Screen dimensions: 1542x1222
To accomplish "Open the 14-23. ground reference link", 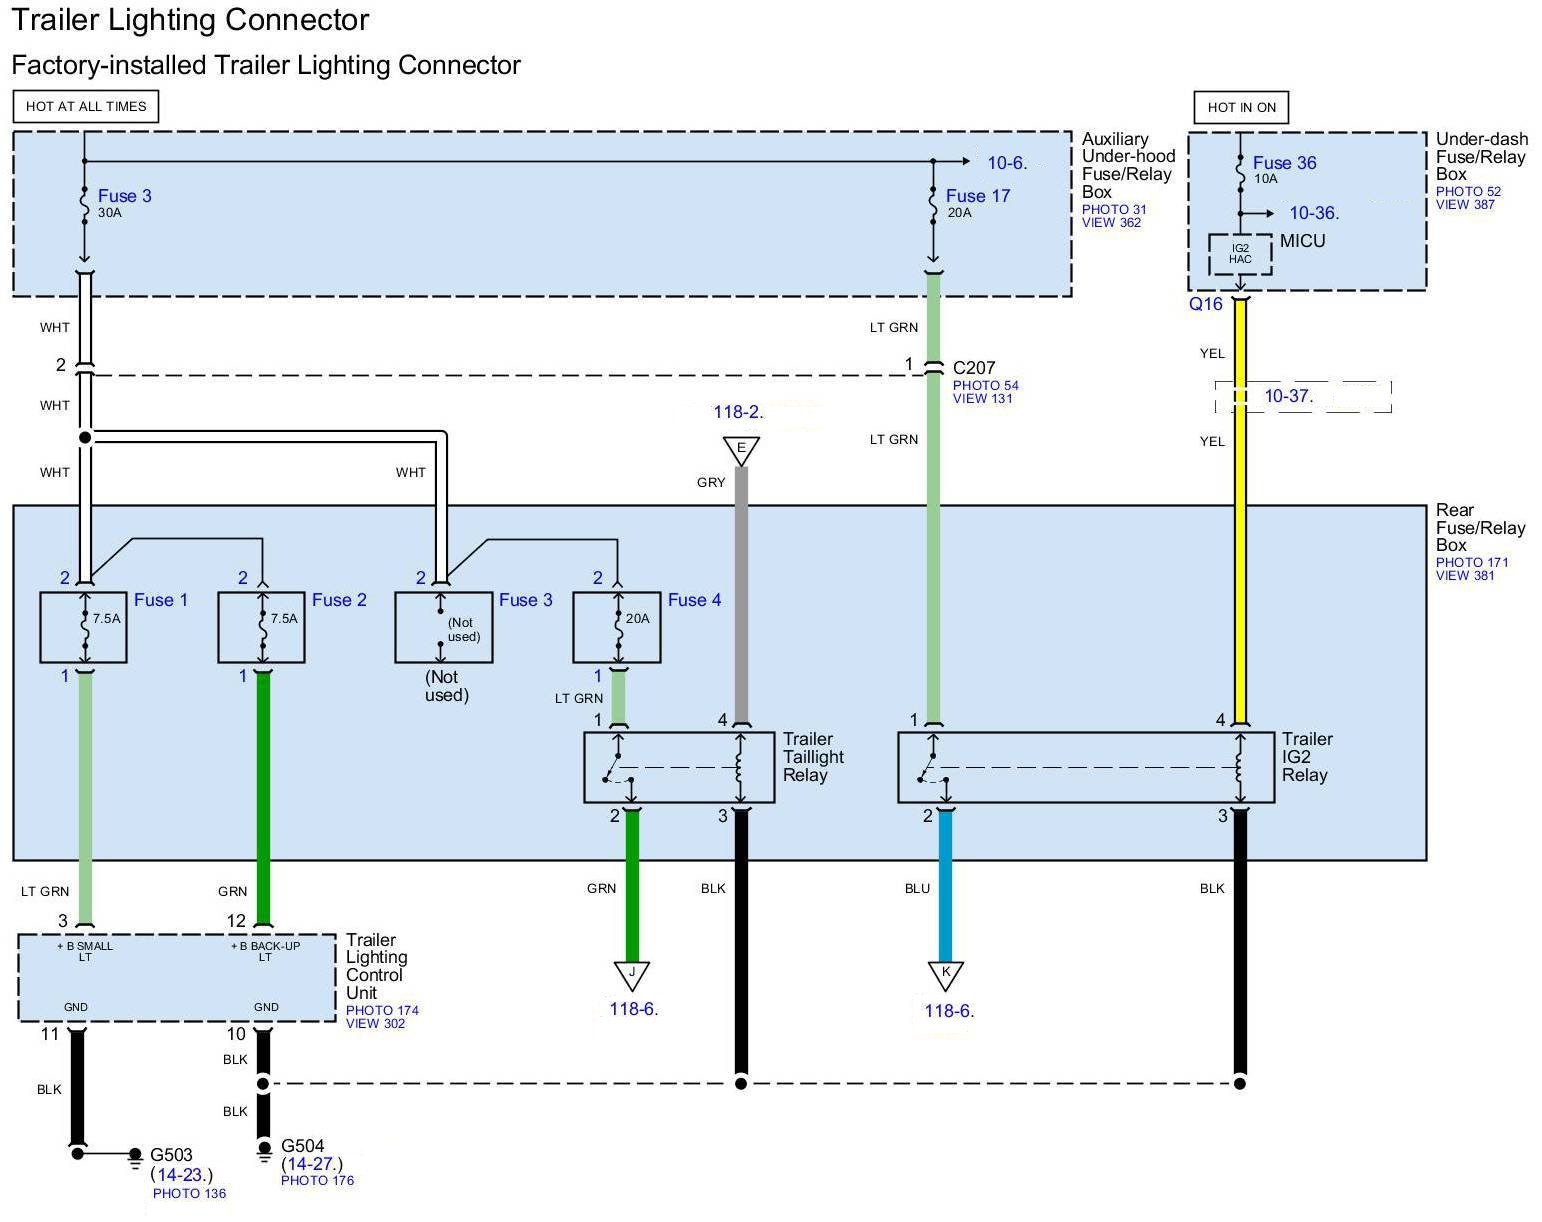I will coord(181,1174).
